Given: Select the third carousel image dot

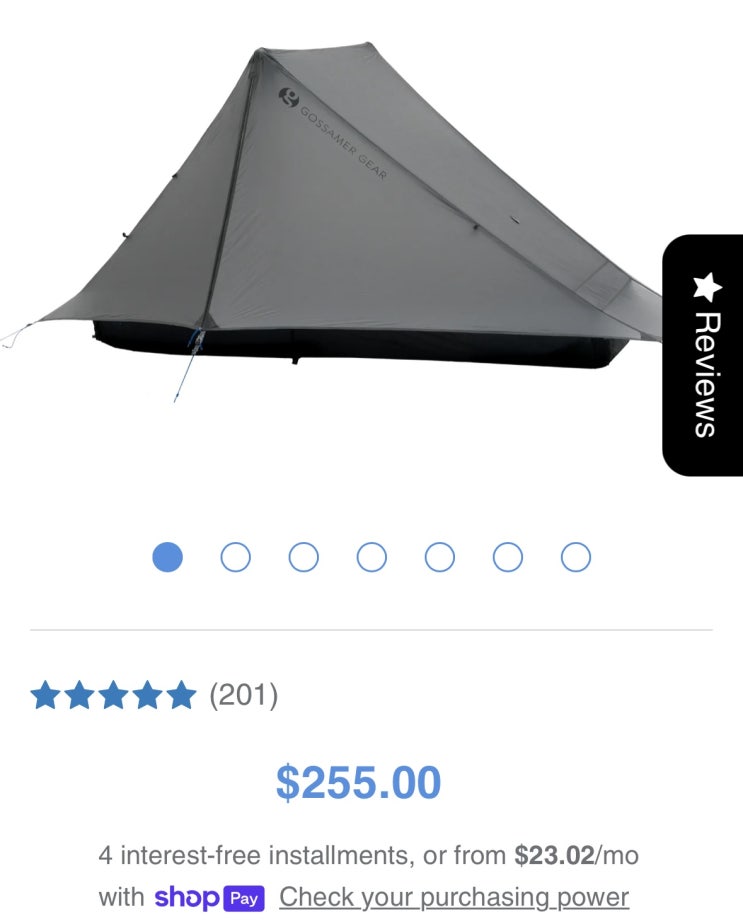Looking at the screenshot, I should 303,557.
